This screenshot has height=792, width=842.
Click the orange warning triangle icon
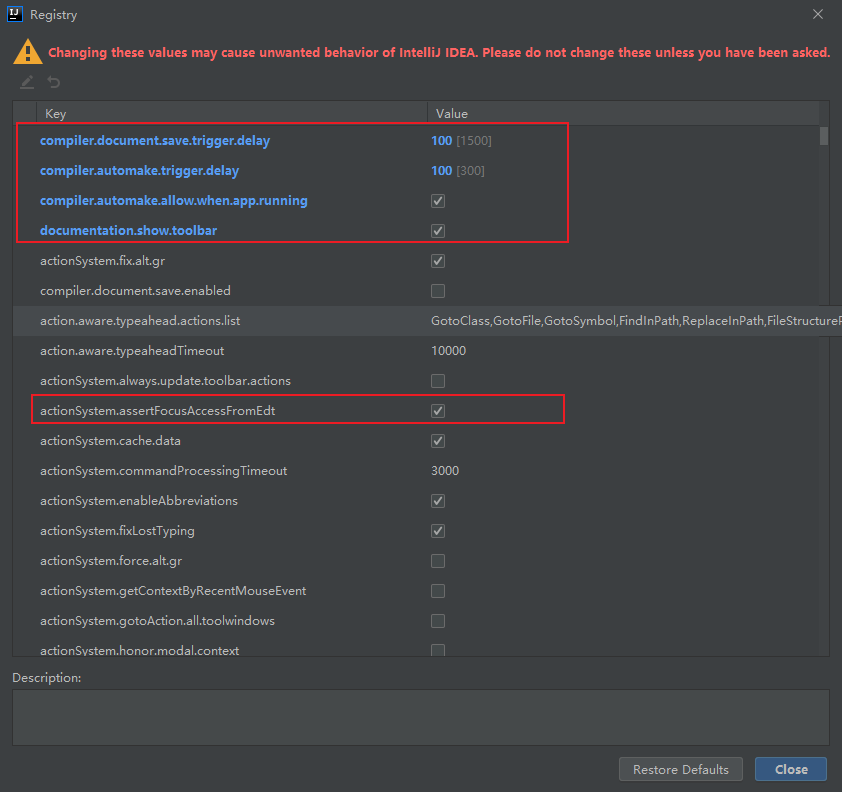[x=27, y=52]
